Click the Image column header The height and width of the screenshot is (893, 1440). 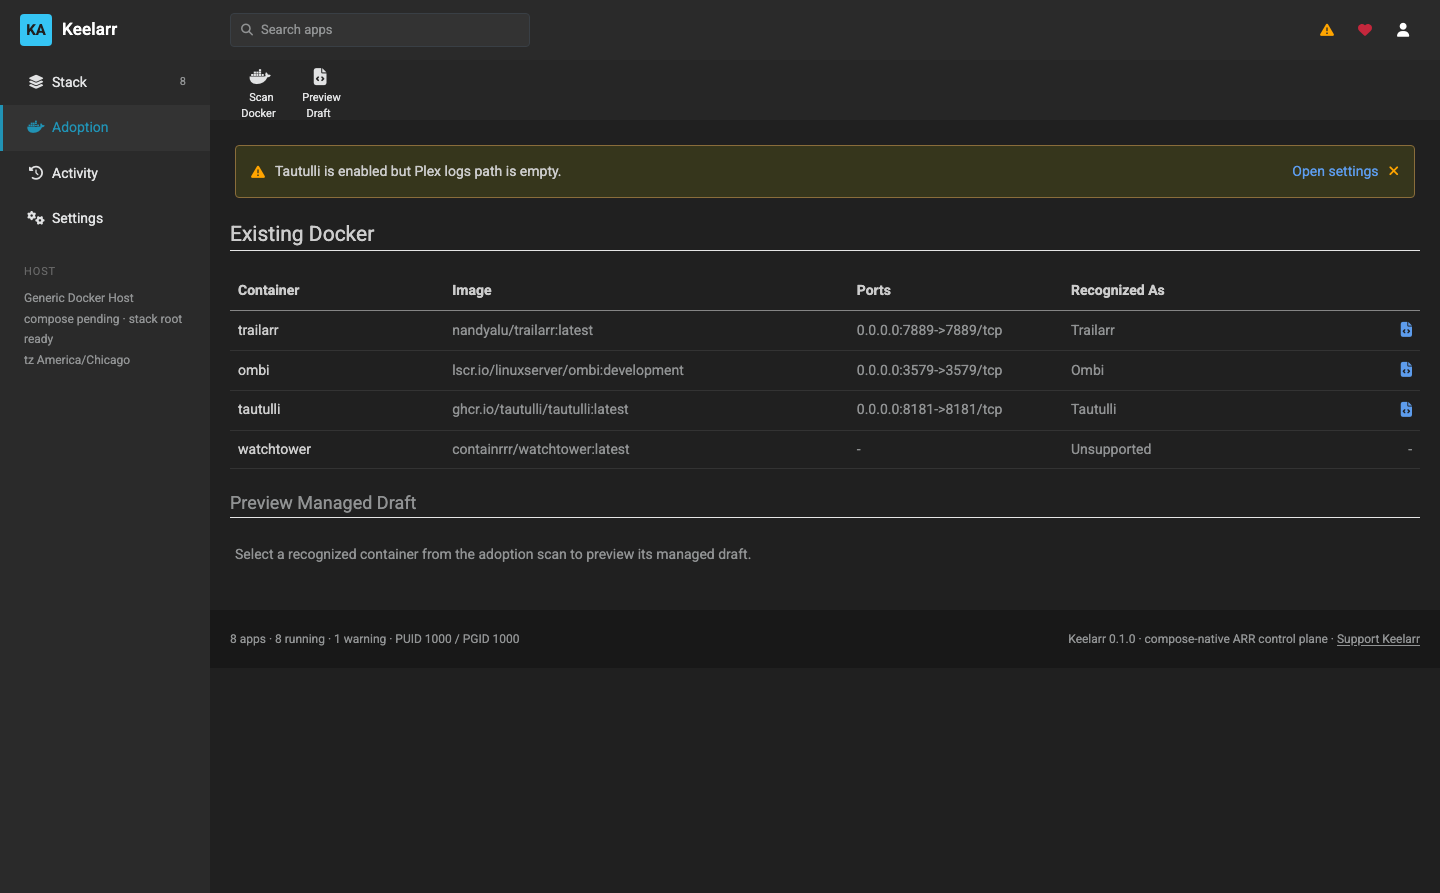click(472, 290)
